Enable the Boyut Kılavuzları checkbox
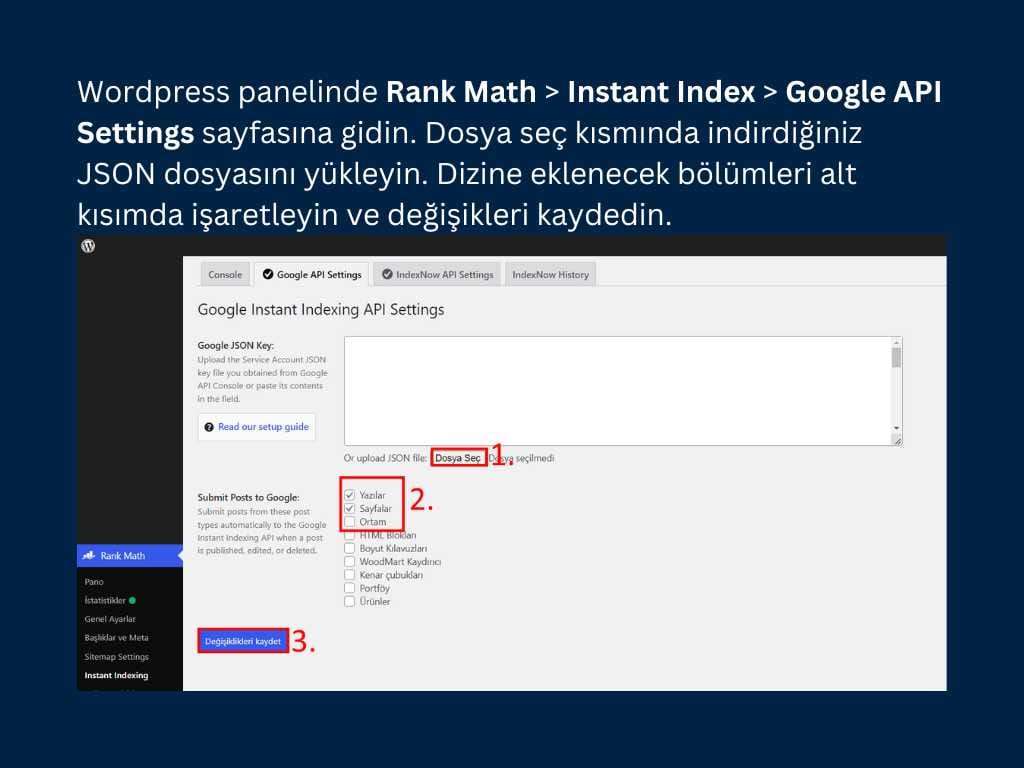The image size is (1024, 768). point(349,548)
